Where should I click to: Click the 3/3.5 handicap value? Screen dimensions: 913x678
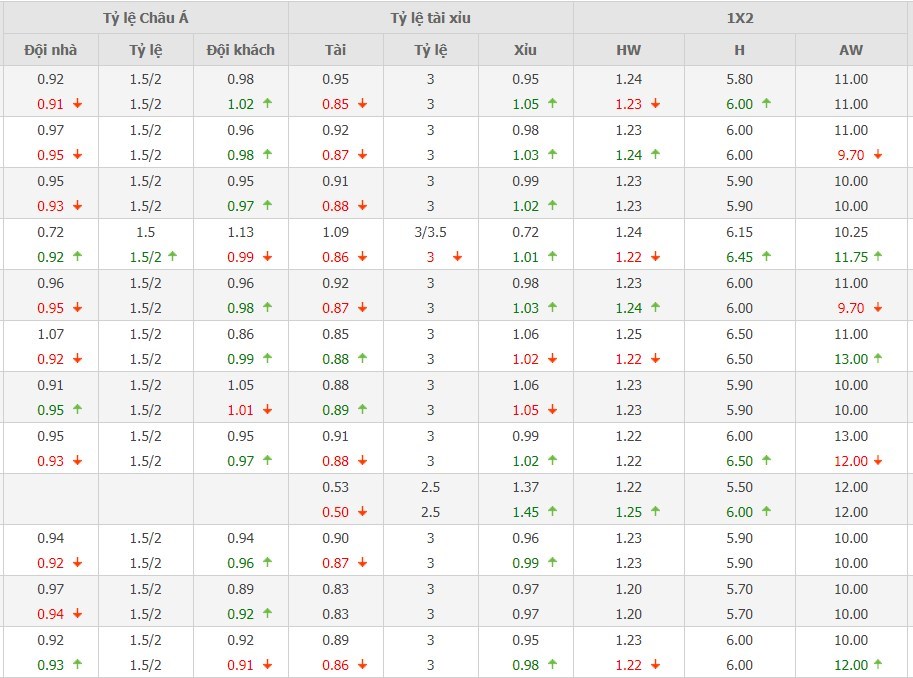point(430,232)
